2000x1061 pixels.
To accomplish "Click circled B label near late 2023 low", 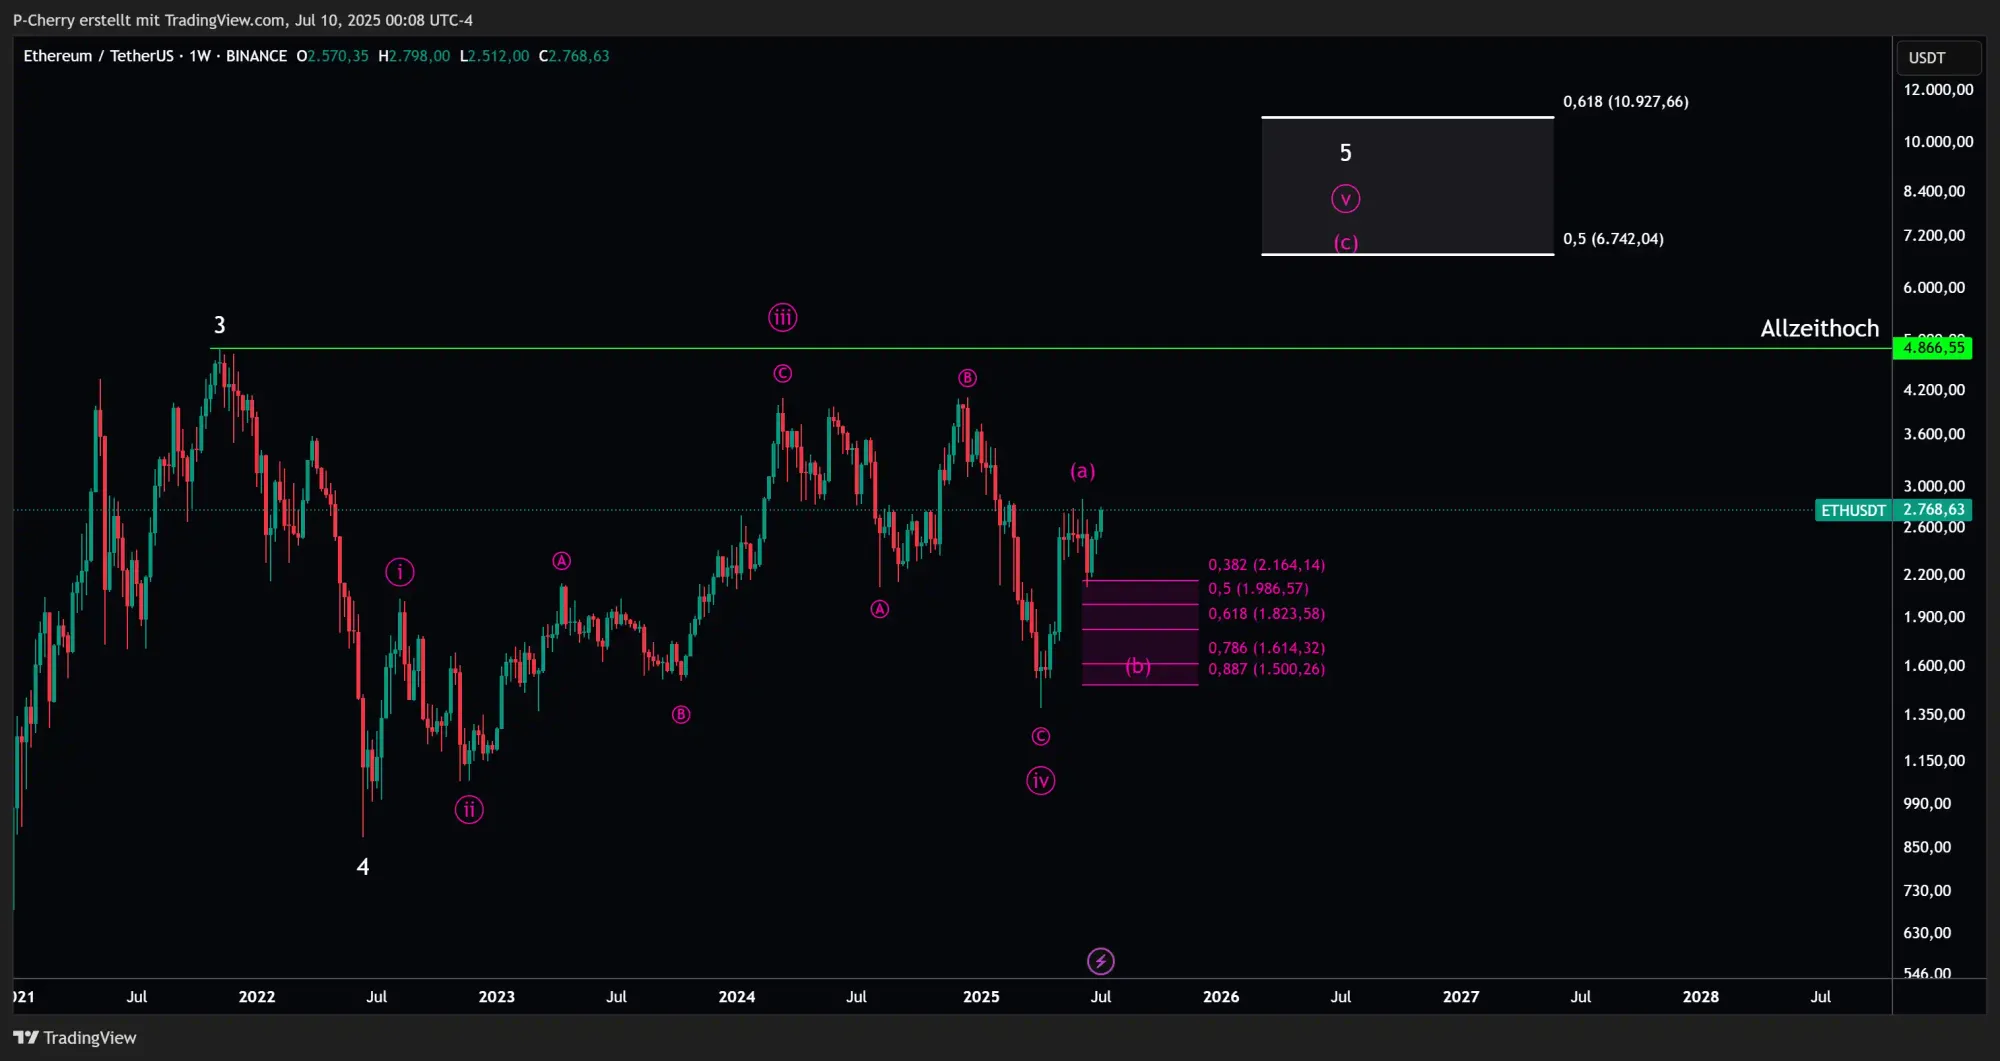I will 681,714.
